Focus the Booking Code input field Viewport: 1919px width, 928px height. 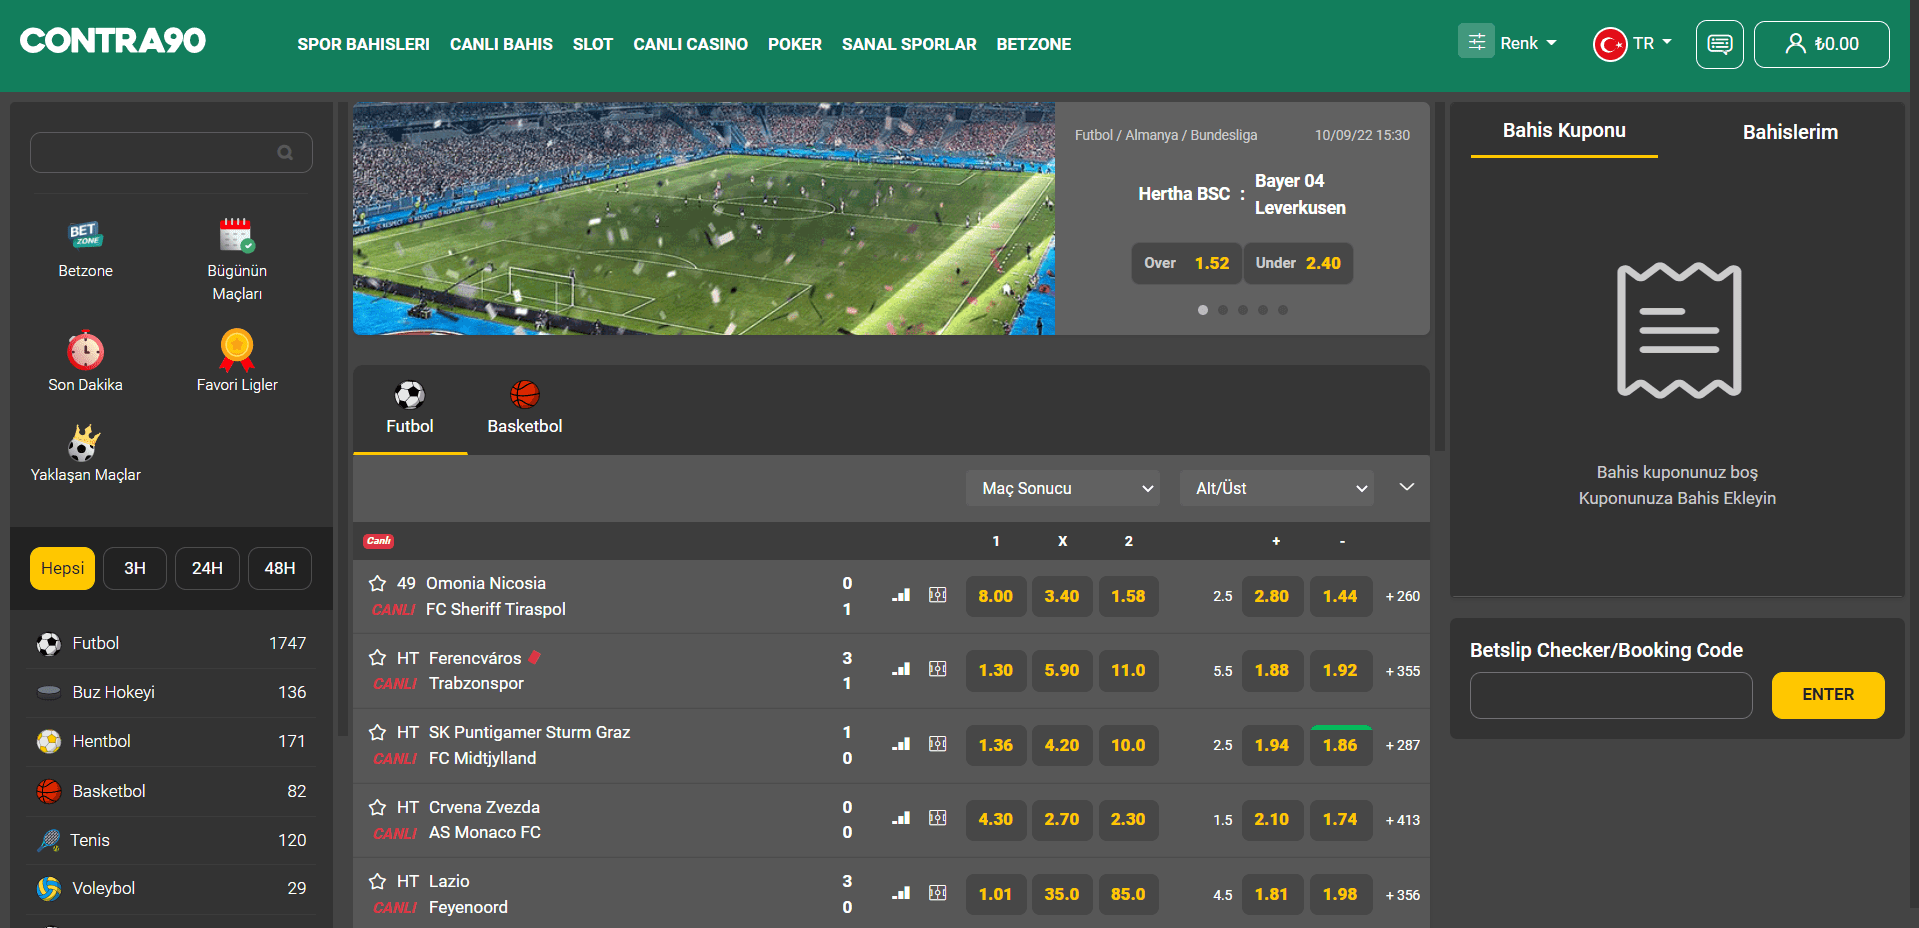[1611, 695]
